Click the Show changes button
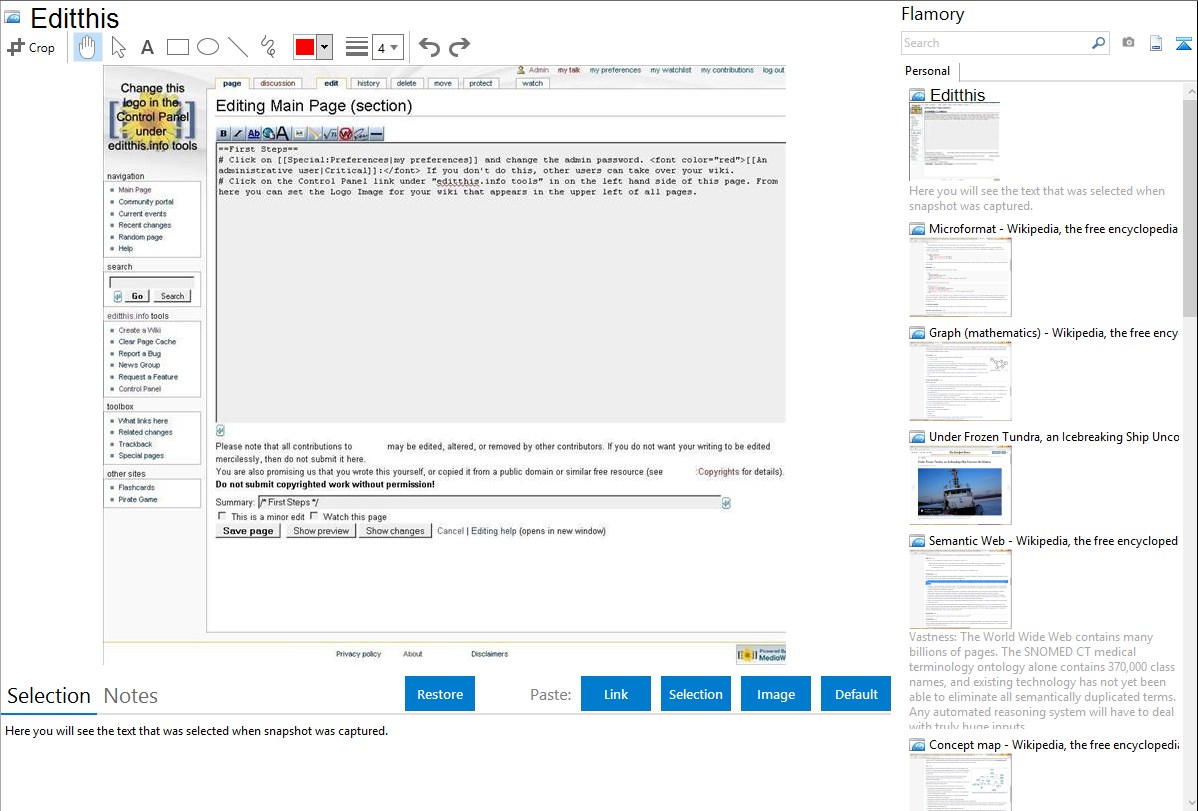This screenshot has height=811, width=1198. [x=395, y=531]
